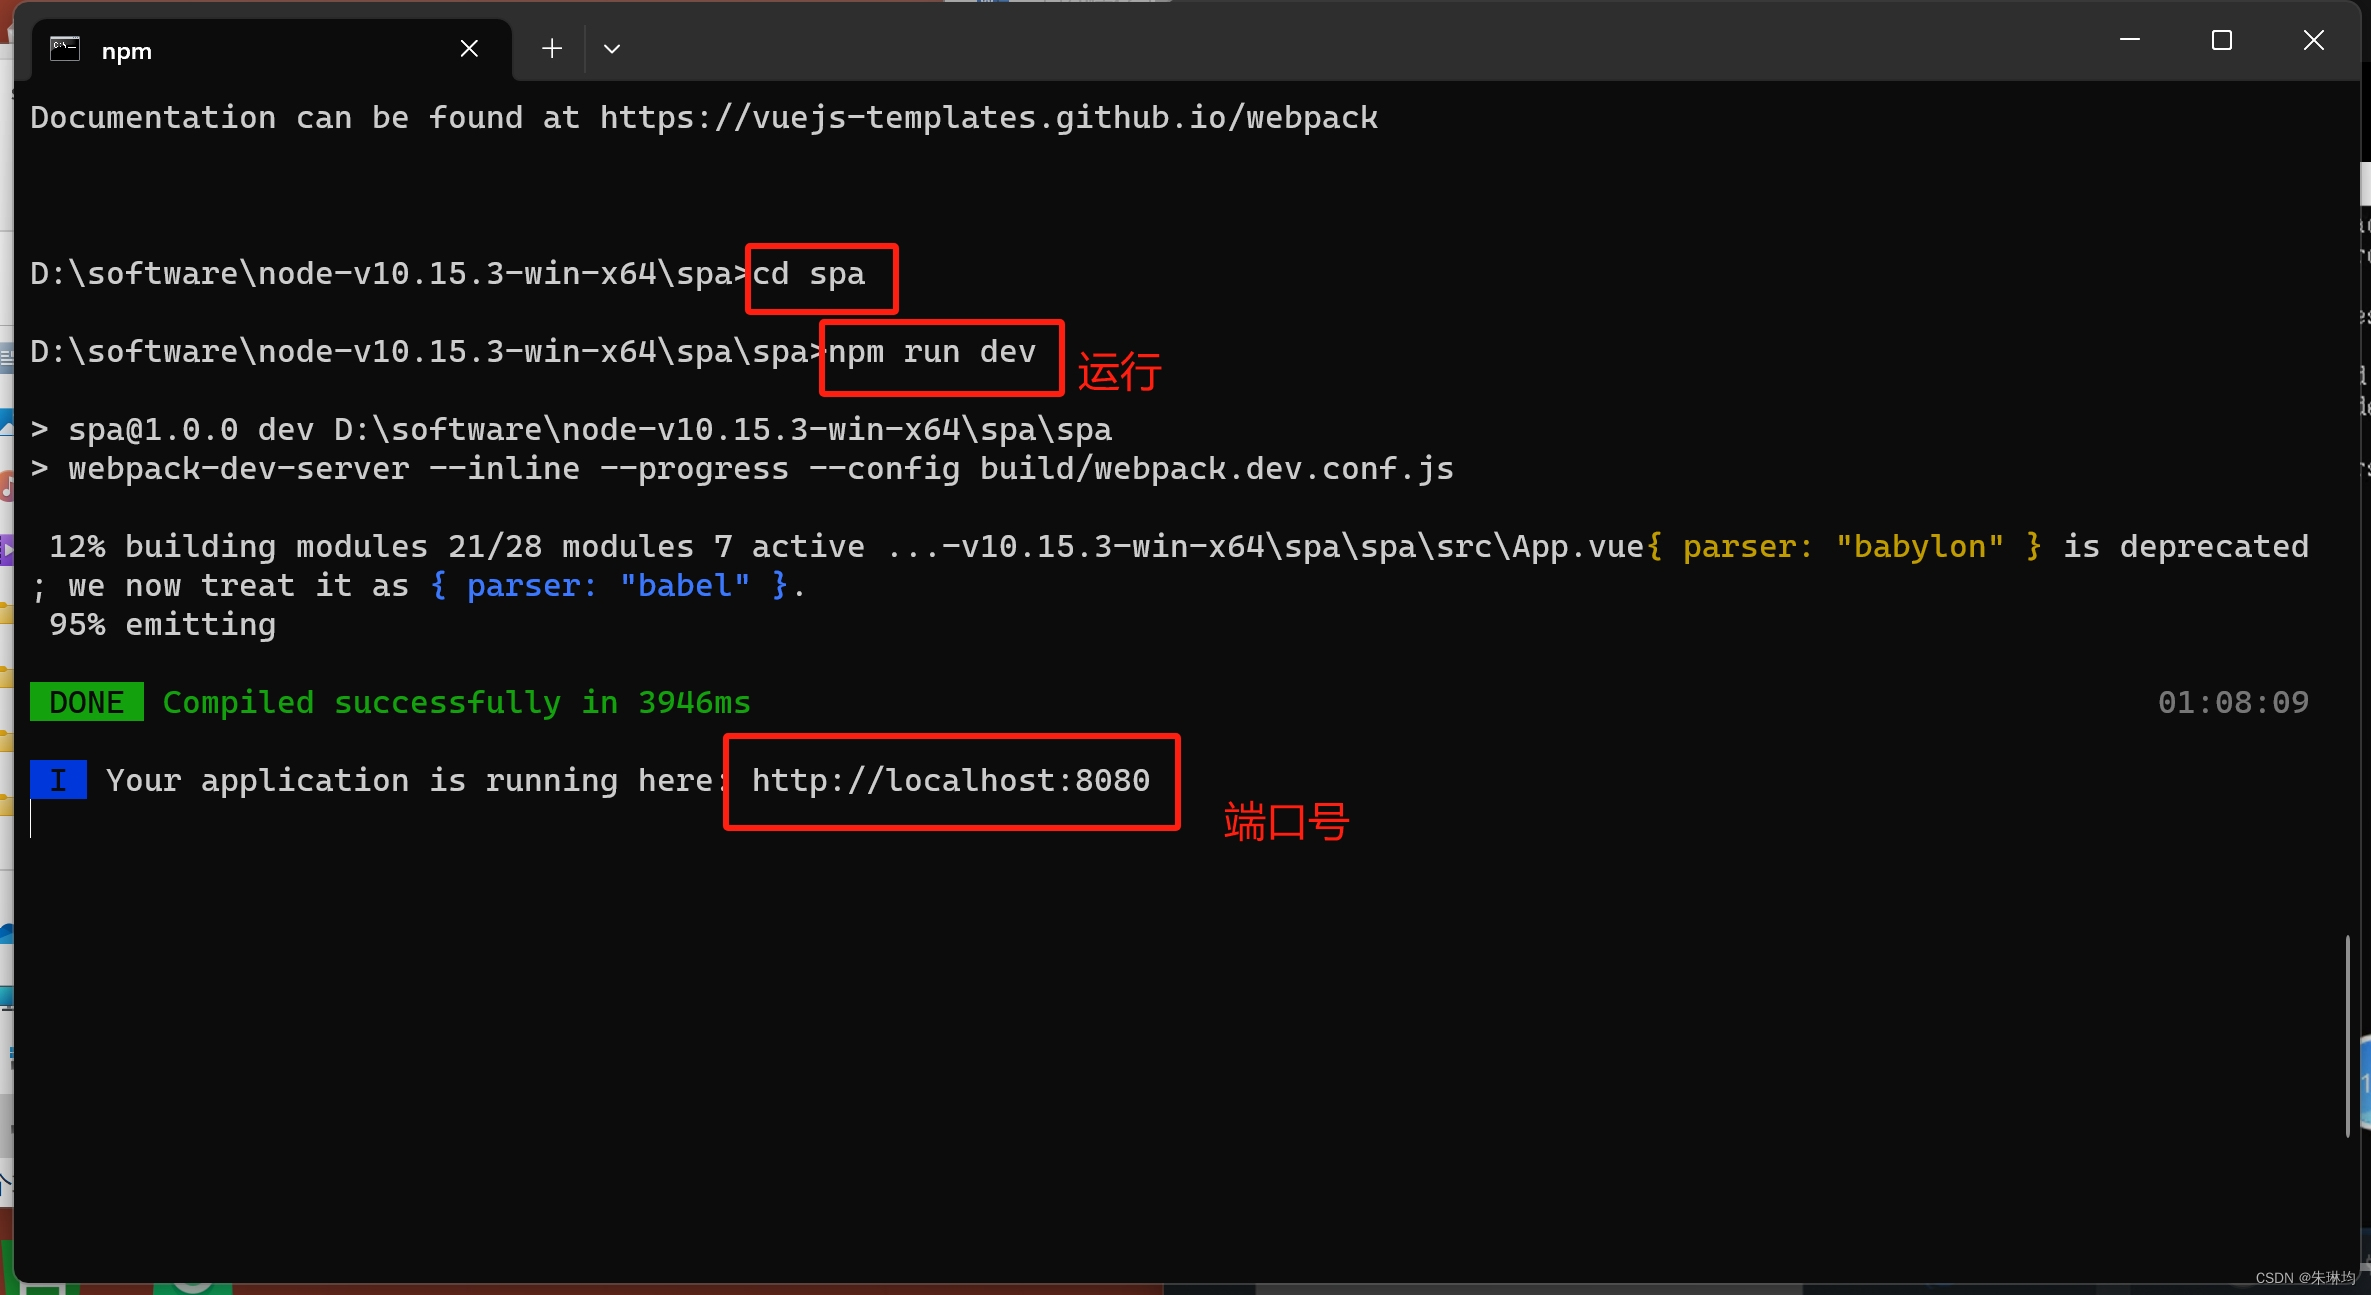Open the vuejs-templates webpack documentation URL

(x=988, y=118)
